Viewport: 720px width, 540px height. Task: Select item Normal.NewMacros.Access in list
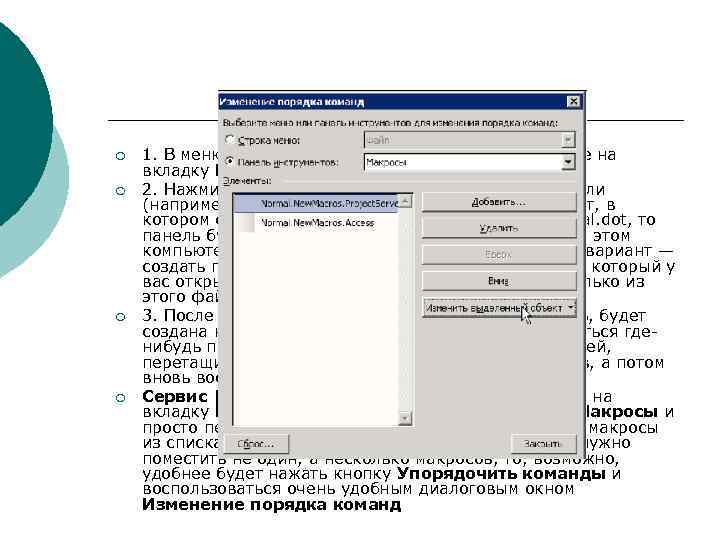tap(317, 223)
